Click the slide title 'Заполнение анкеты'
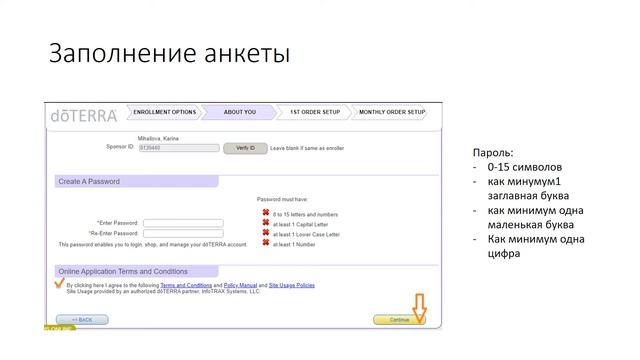Image resolution: width=640 pixels, height=360 pixels. coord(169,53)
